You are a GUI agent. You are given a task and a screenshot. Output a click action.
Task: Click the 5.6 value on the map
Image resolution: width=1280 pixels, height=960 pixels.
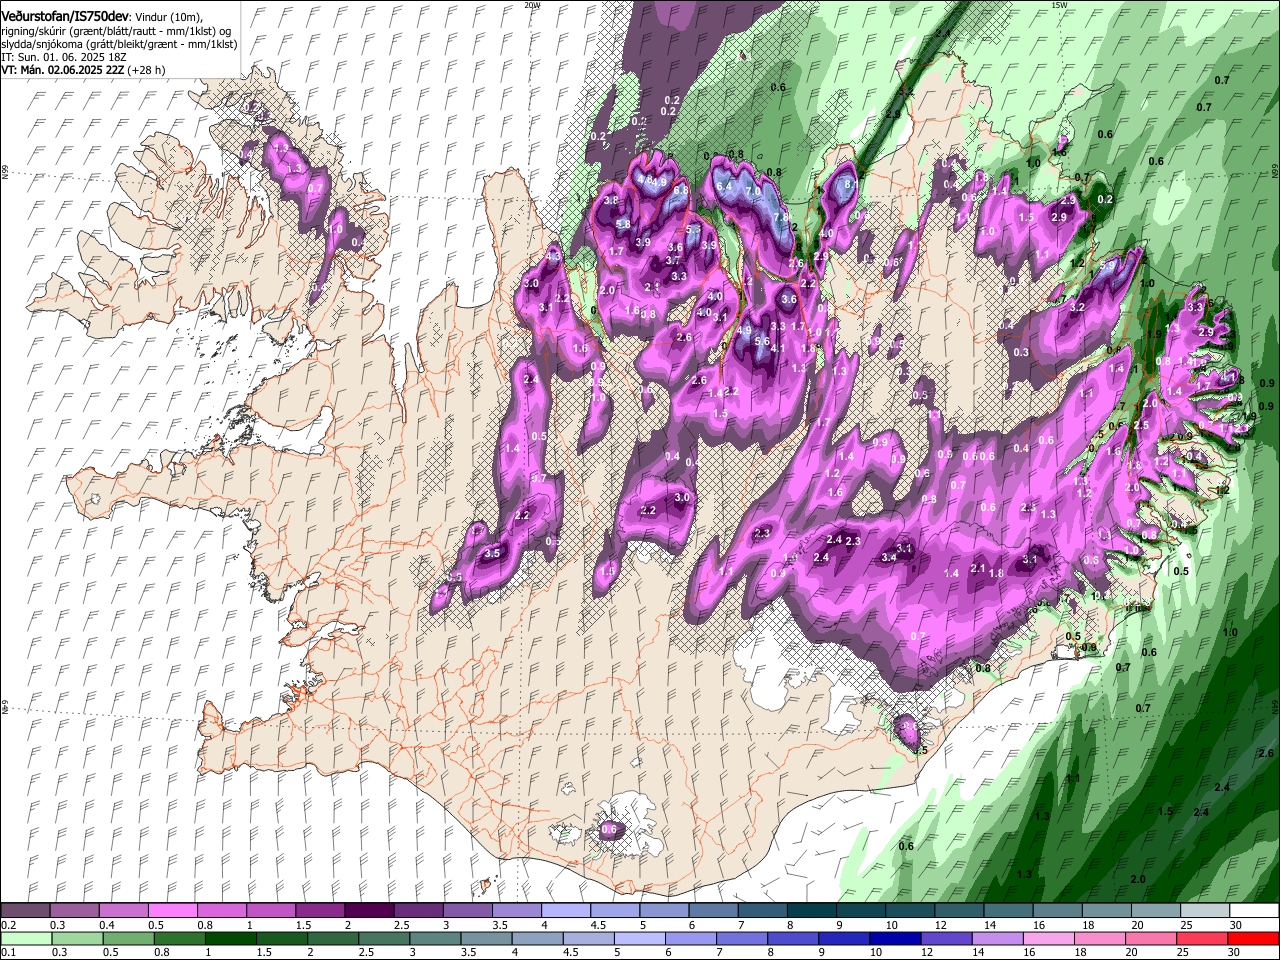(762, 342)
